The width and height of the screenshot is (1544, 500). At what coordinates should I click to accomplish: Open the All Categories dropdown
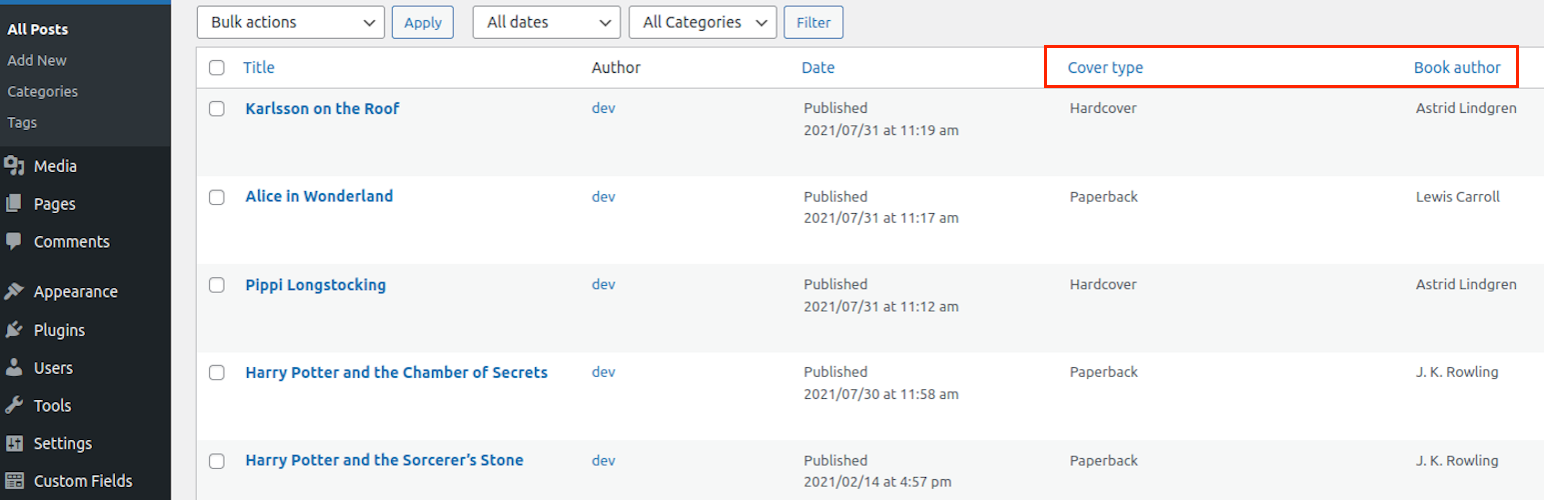(x=703, y=22)
